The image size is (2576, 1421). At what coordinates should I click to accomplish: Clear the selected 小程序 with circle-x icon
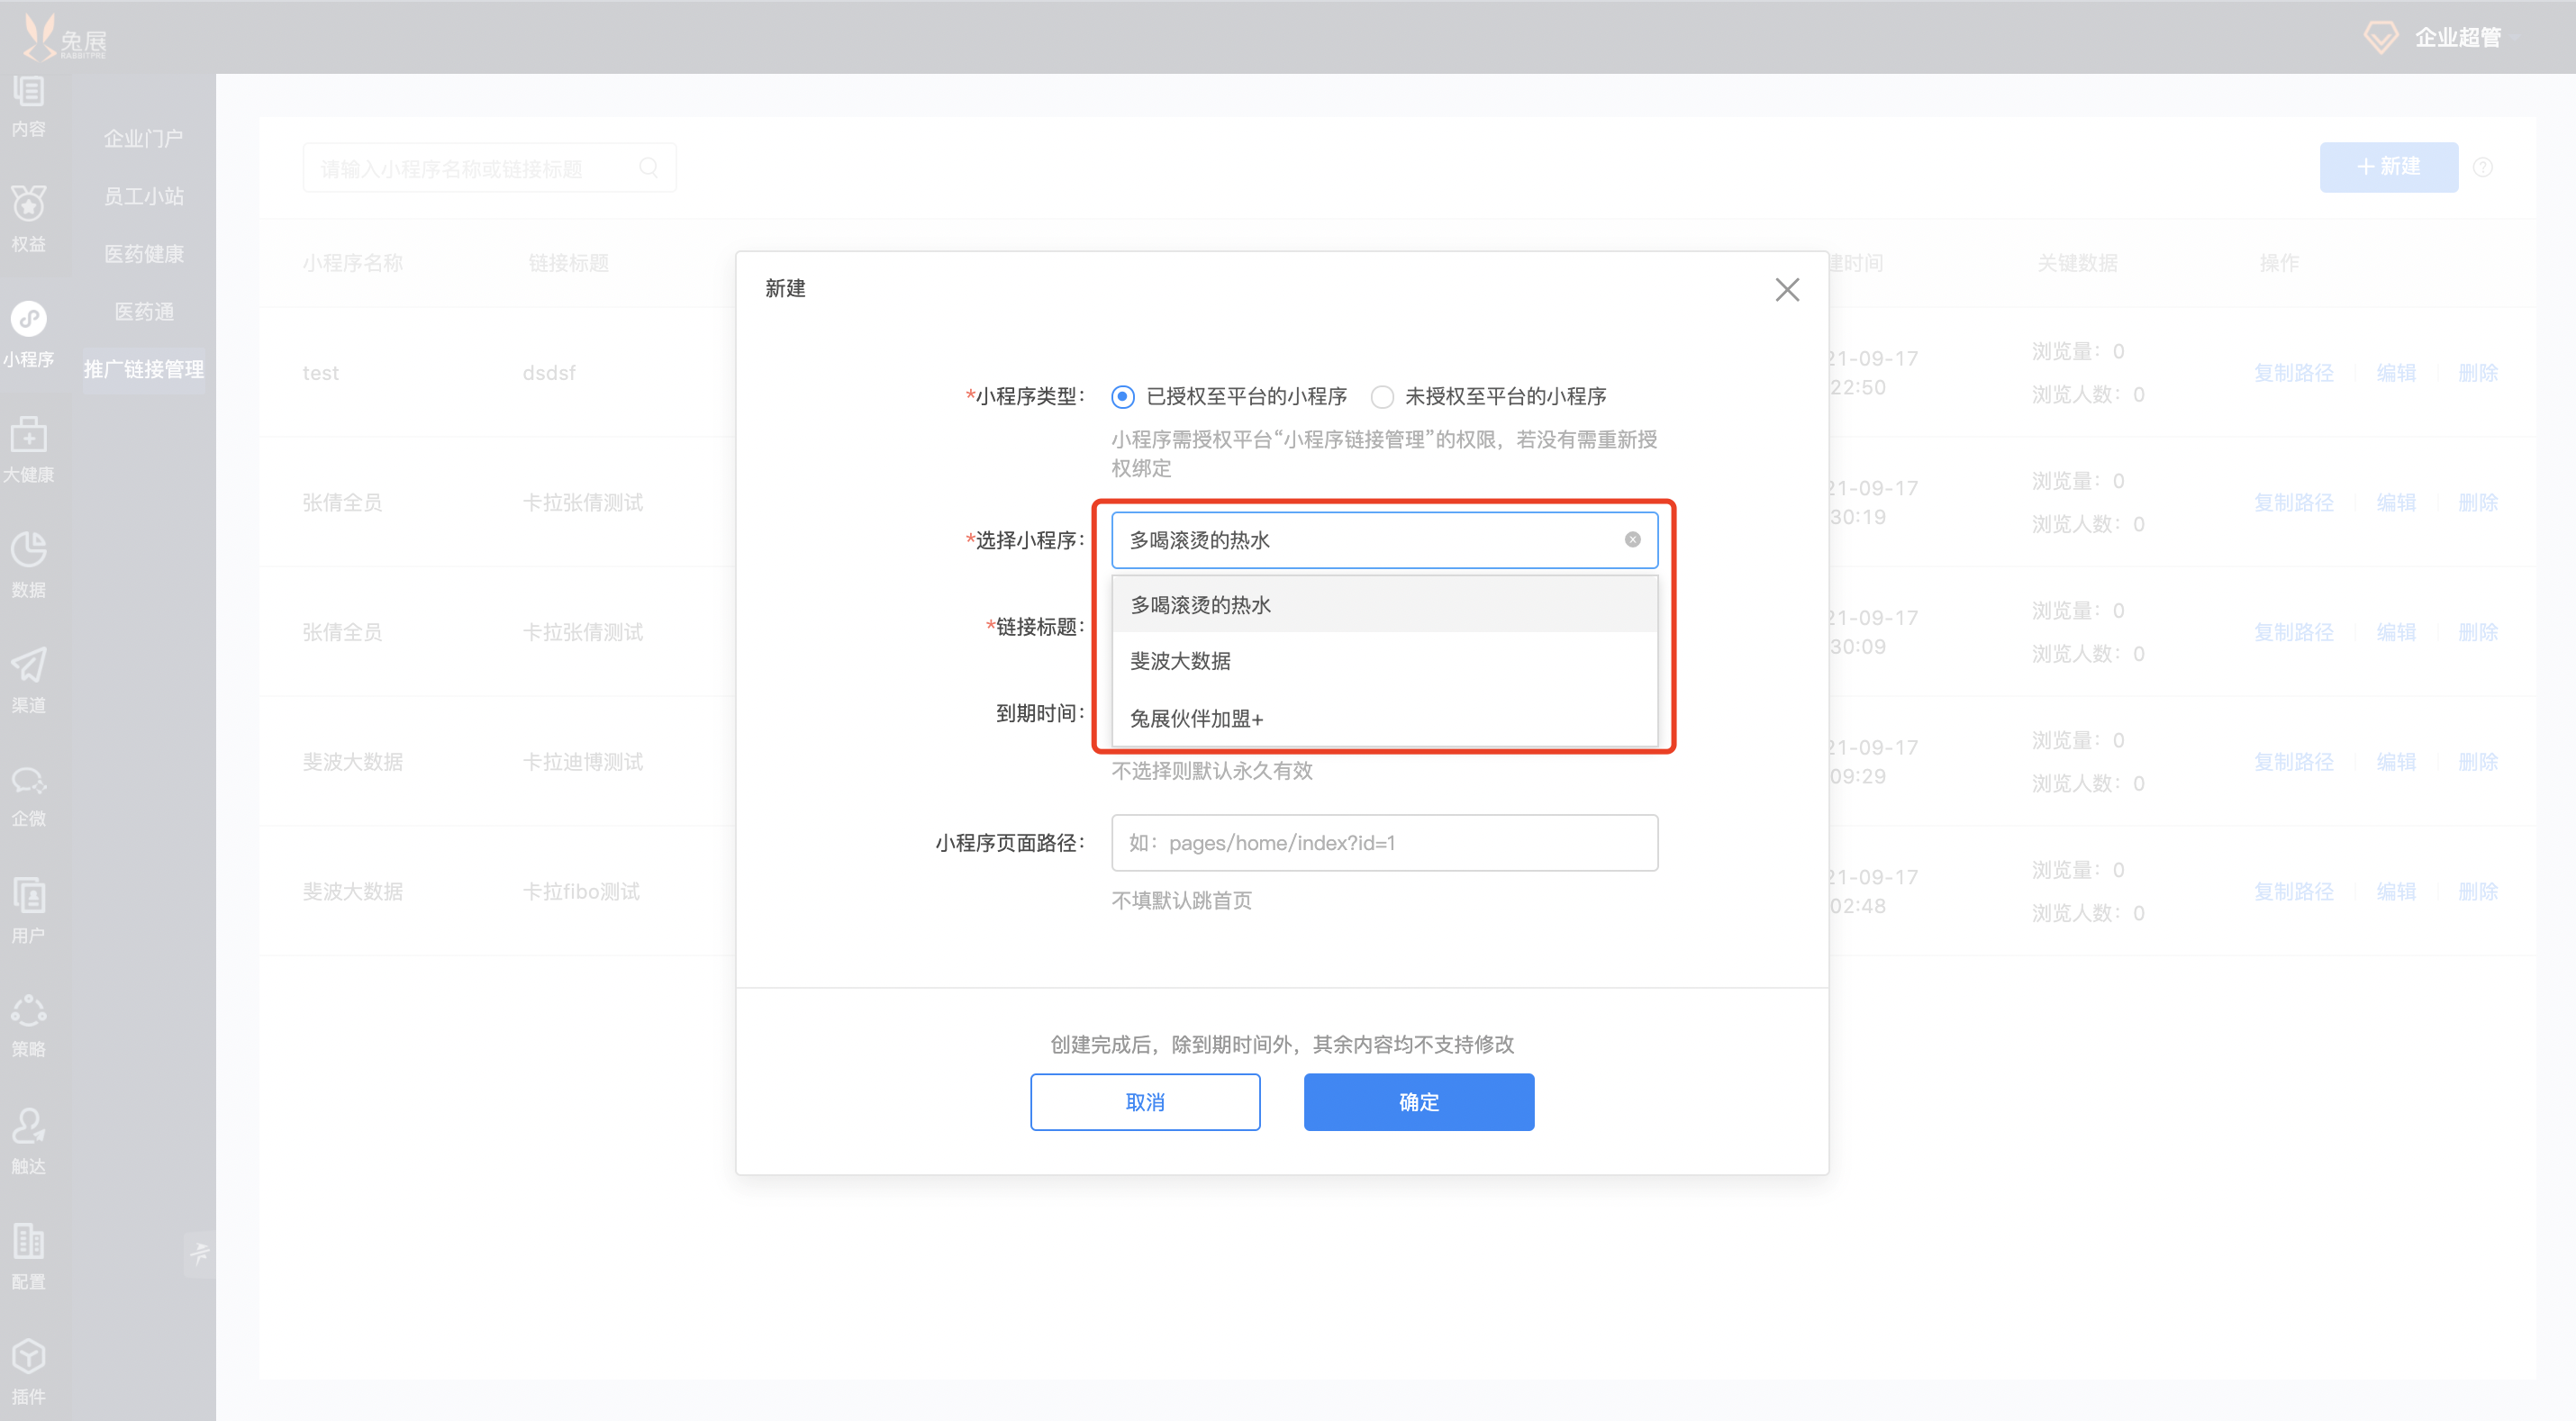click(1632, 539)
